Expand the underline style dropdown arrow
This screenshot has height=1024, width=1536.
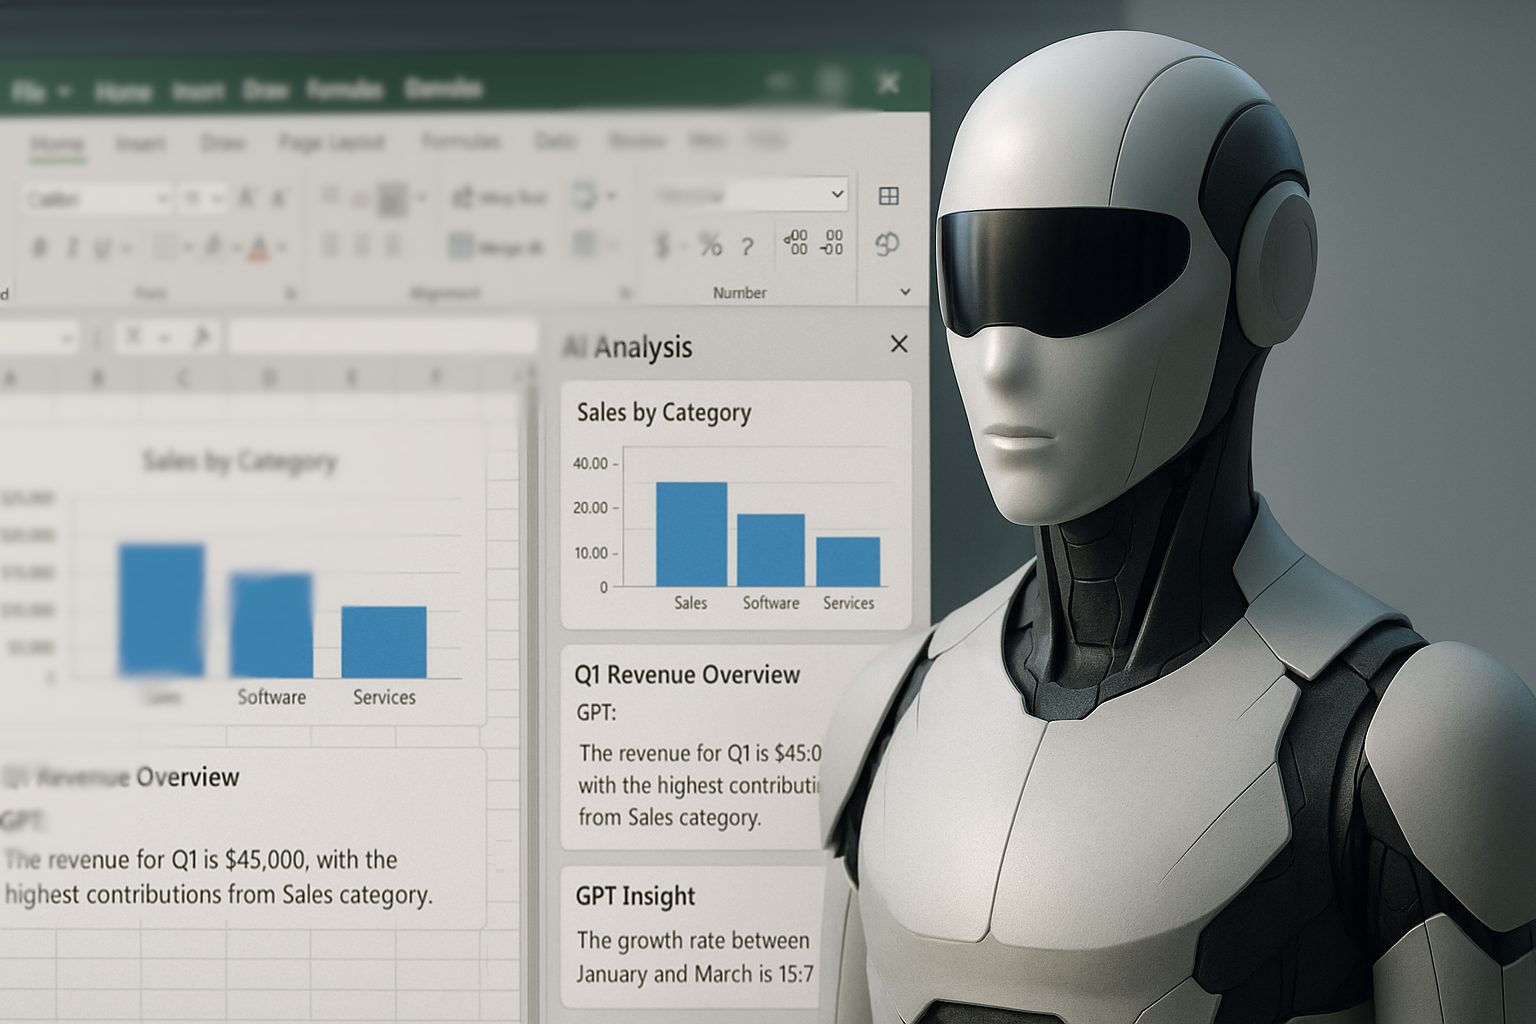pyautogui.click(x=127, y=247)
